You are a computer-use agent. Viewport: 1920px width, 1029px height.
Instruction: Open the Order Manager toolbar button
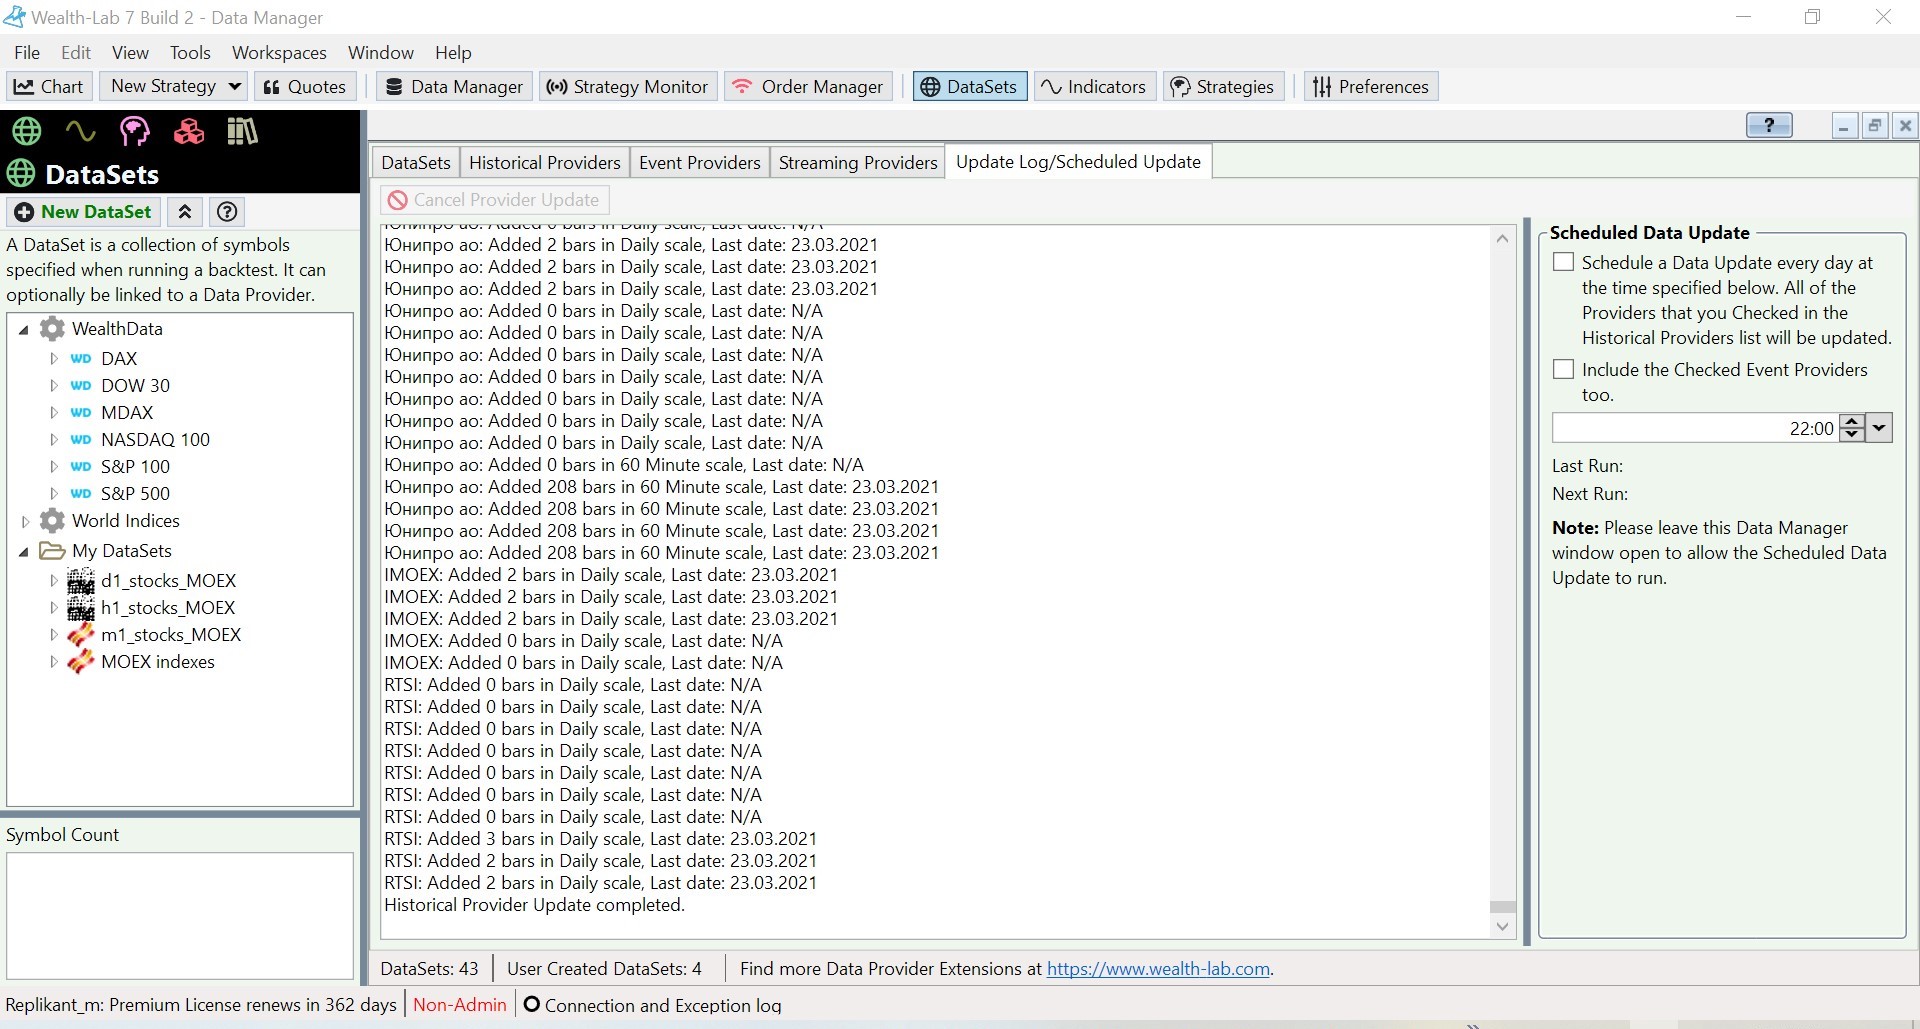(x=808, y=87)
